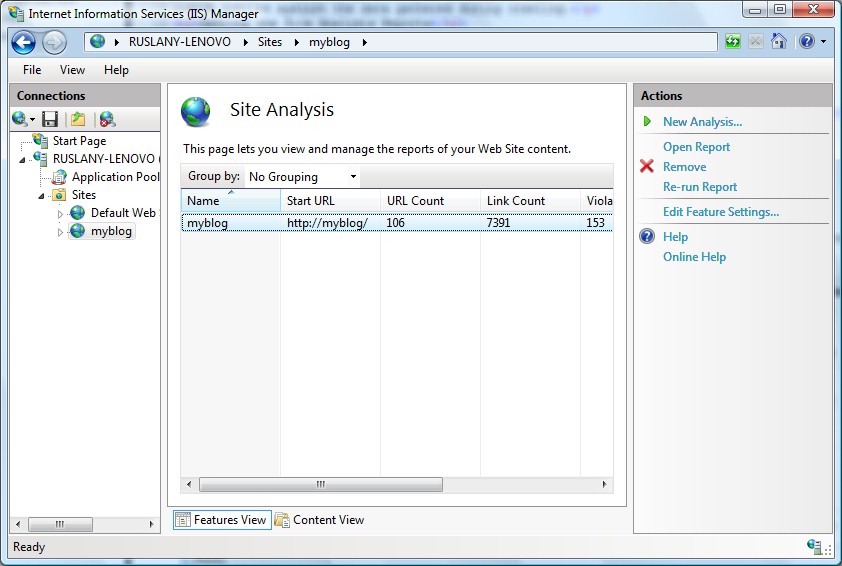
Task: Click the URL Count column header
Action: click(431, 201)
